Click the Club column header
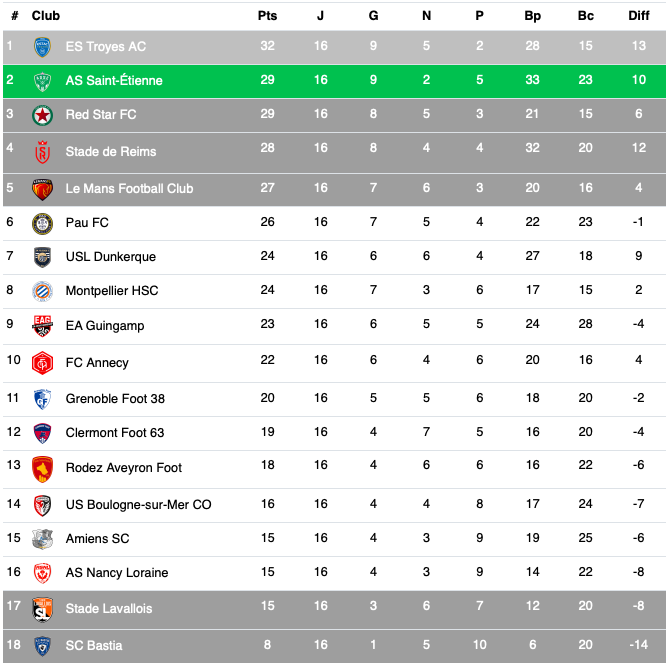 coord(46,16)
